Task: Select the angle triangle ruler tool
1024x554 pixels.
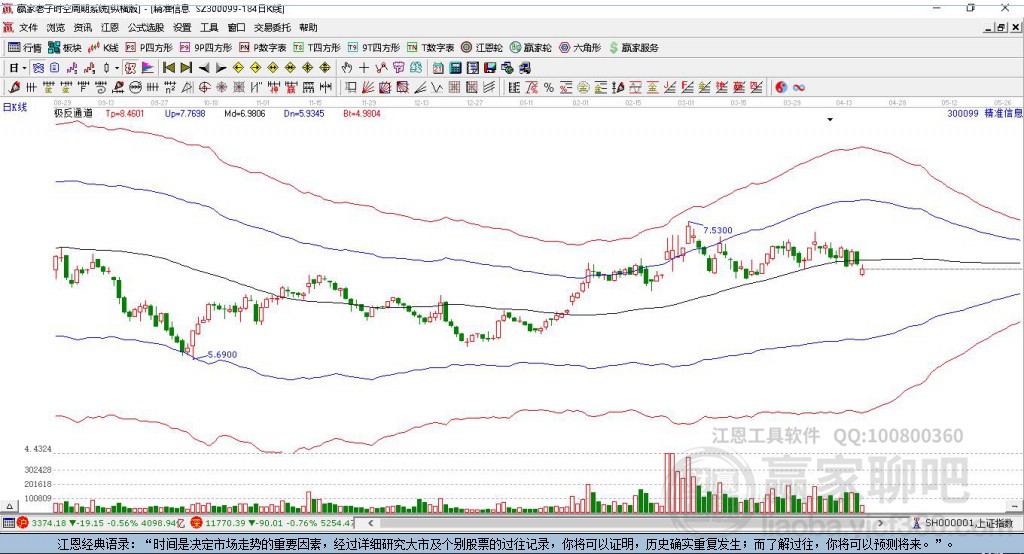Action: coord(187,88)
